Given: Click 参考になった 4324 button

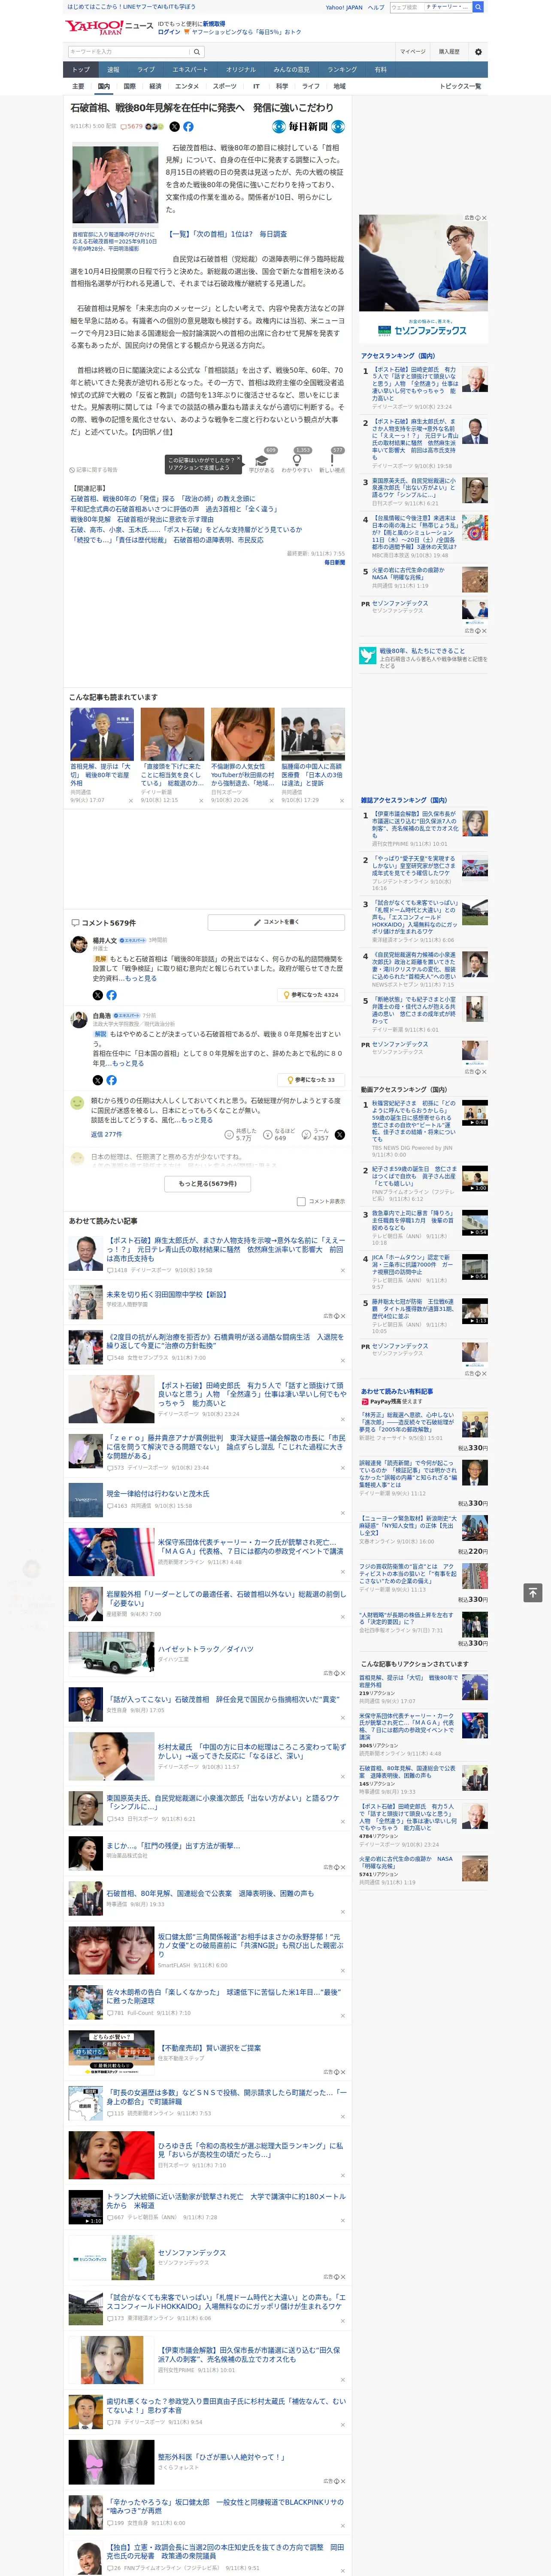Looking at the screenshot, I should click(311, 995).
